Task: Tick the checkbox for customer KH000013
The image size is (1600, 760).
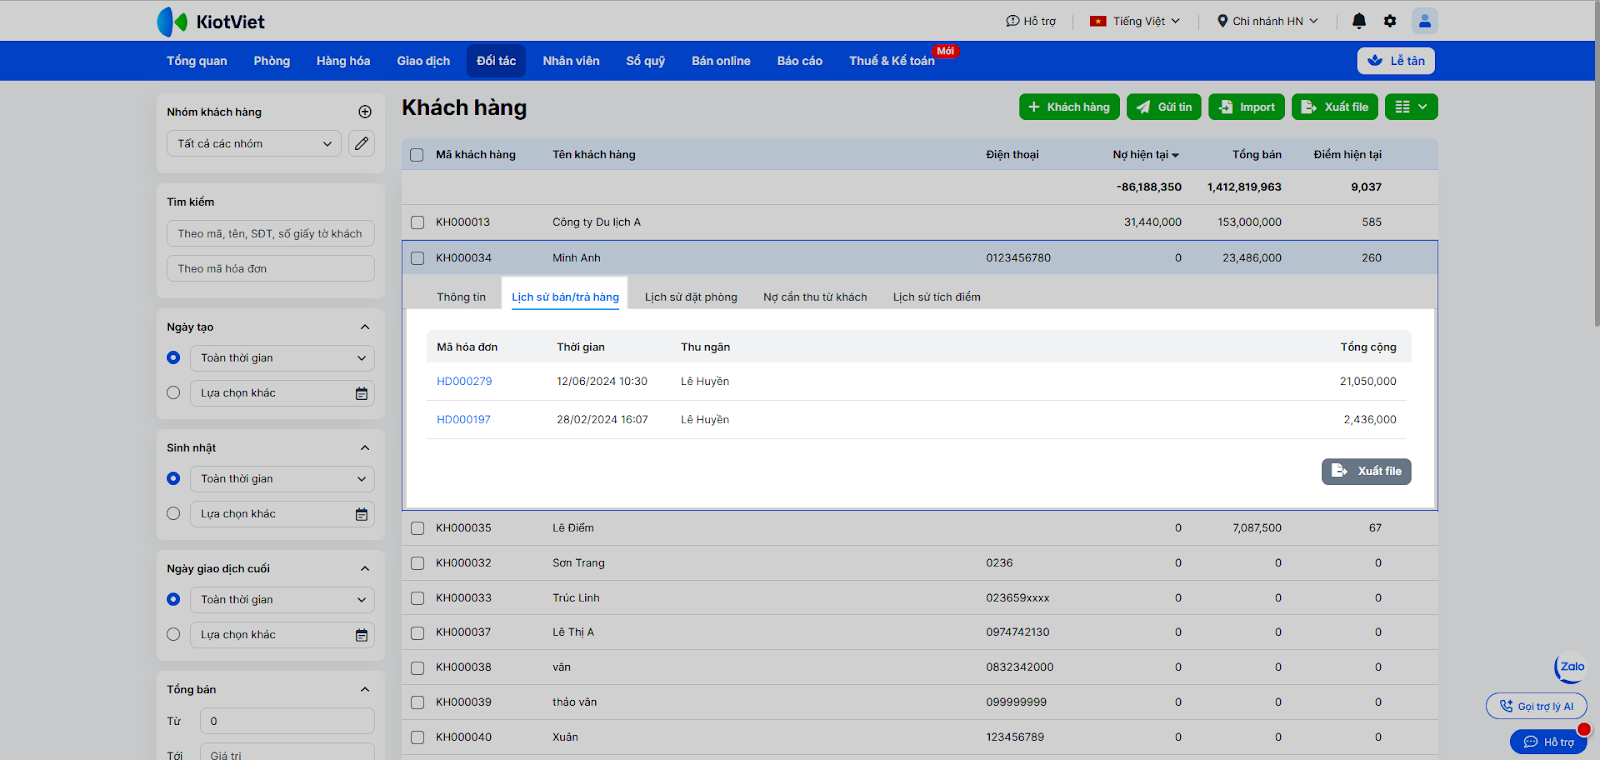Action: [418, 223]
